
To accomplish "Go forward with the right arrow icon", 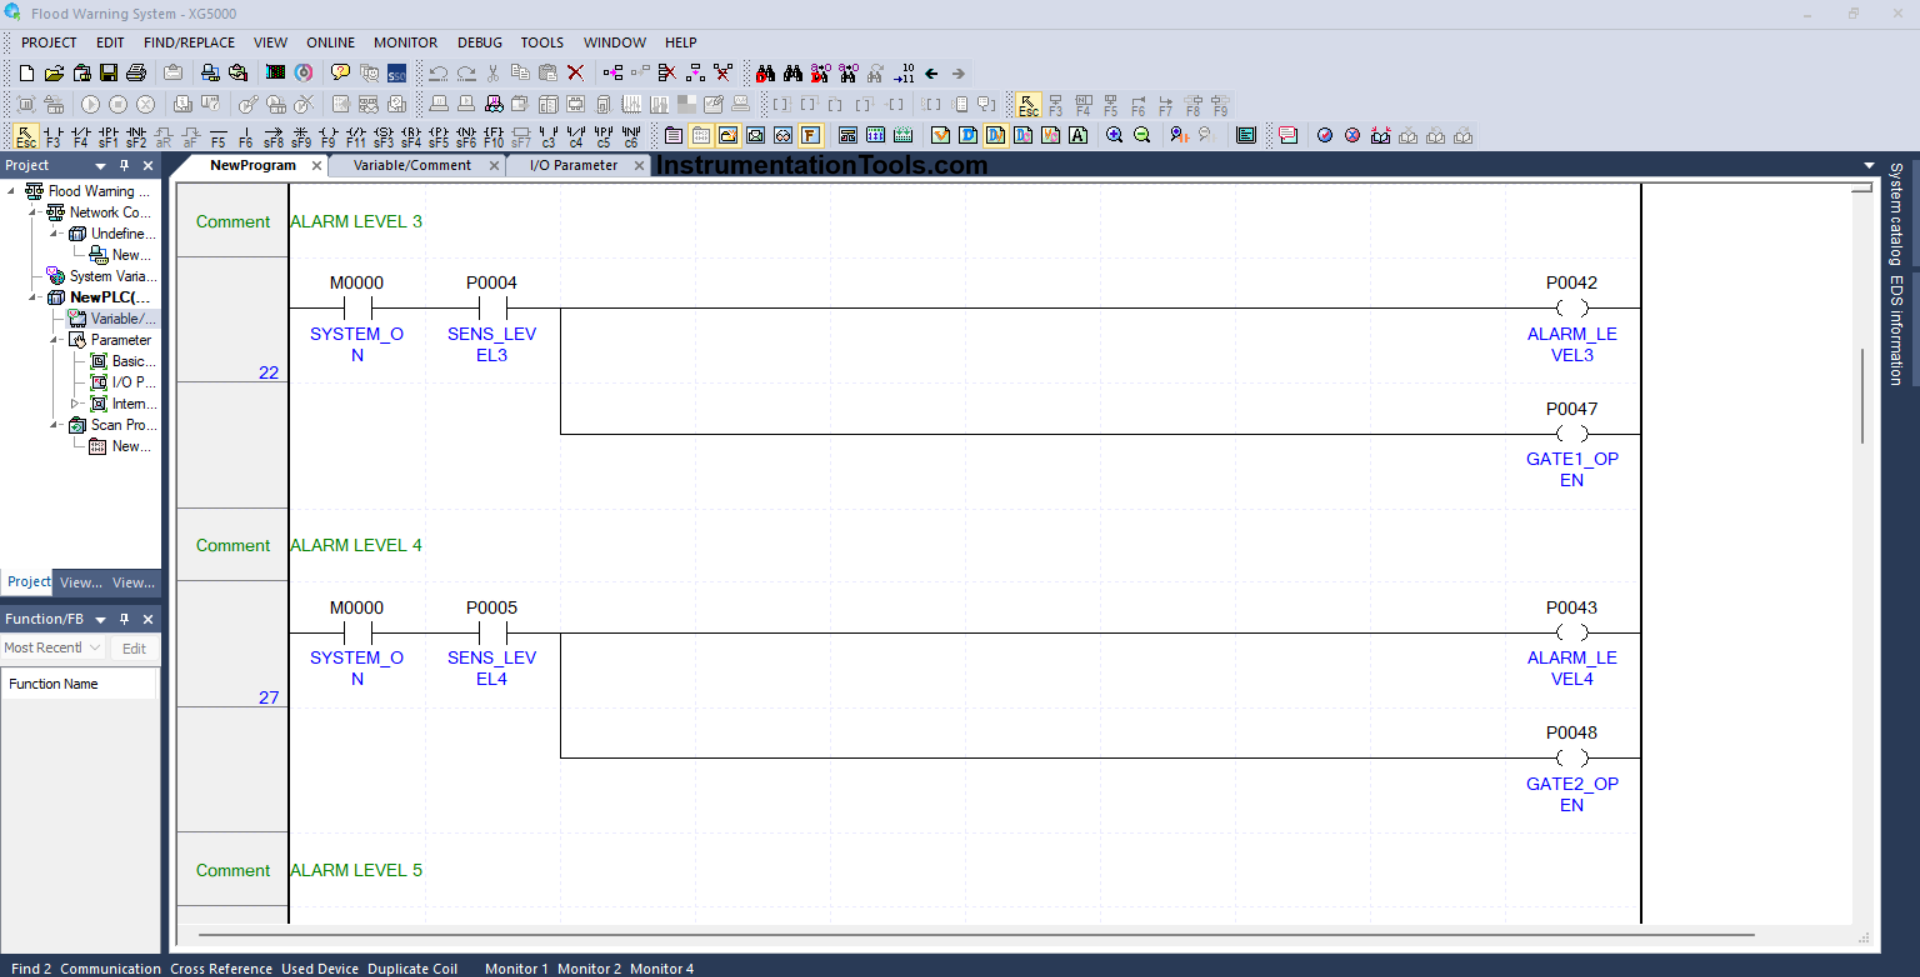I will pos(959,73).
